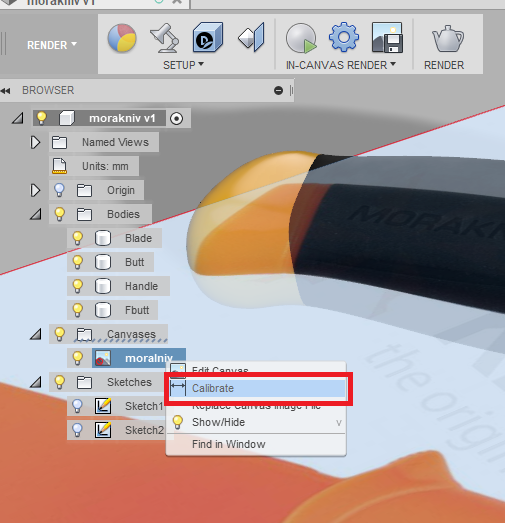Select the Butt body label
The width and height of the screenshot is (505, 523).
coord(134,262)
